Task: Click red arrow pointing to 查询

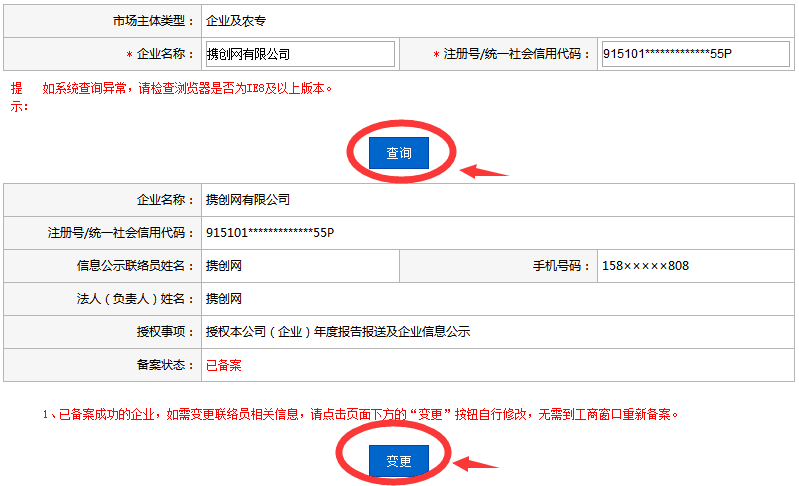Action: [485, 170]
